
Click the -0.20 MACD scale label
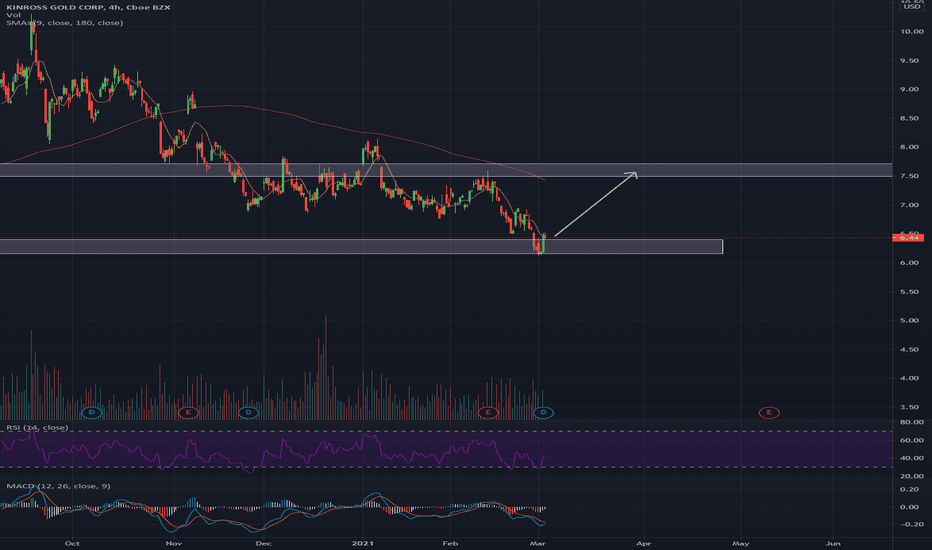[911, 524]
